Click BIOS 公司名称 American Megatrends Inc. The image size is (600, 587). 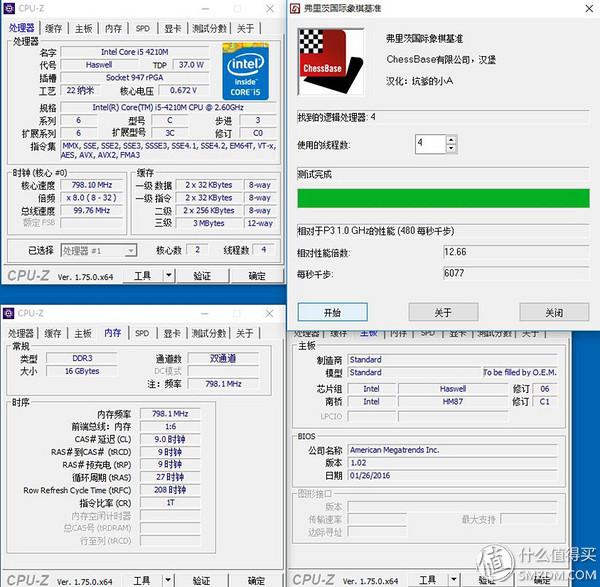(452, 450)
